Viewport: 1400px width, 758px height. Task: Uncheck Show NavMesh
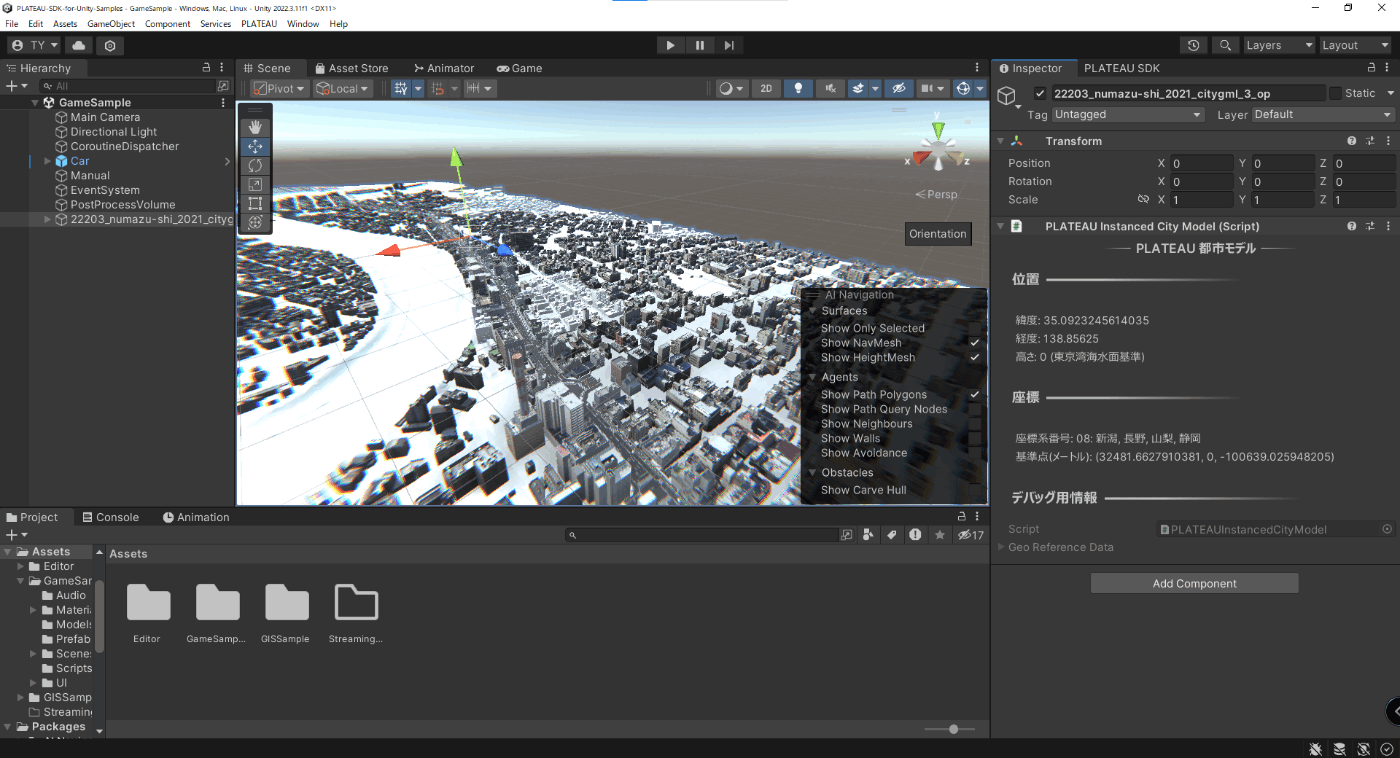pyautogui.click(x=974, y=343)
